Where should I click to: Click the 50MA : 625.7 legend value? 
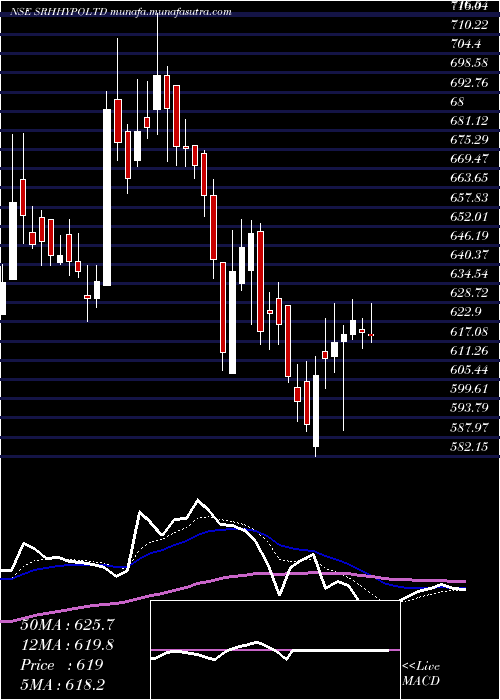(x=66, y=625)
